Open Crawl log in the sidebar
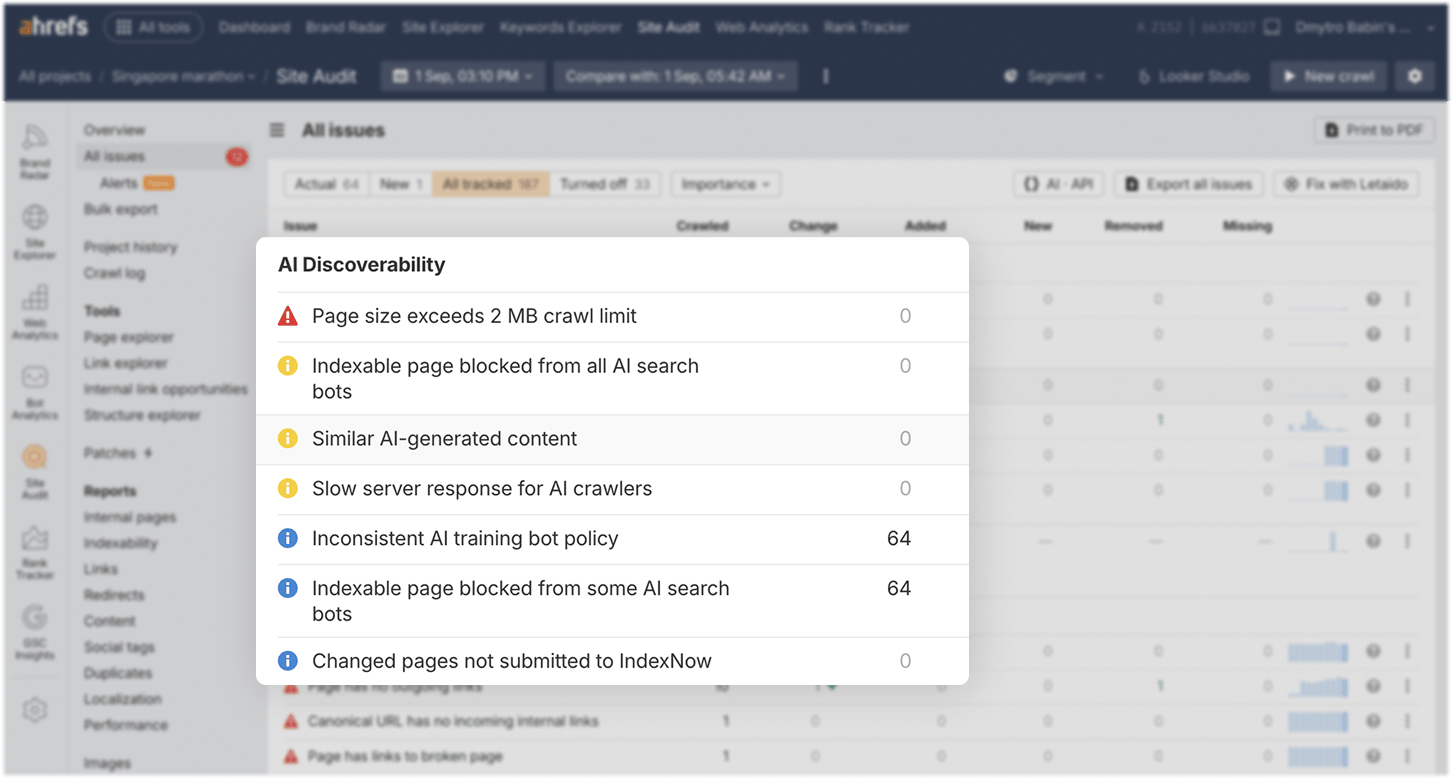The width and height of the screenshot is (1452, 779). [114, 273]
